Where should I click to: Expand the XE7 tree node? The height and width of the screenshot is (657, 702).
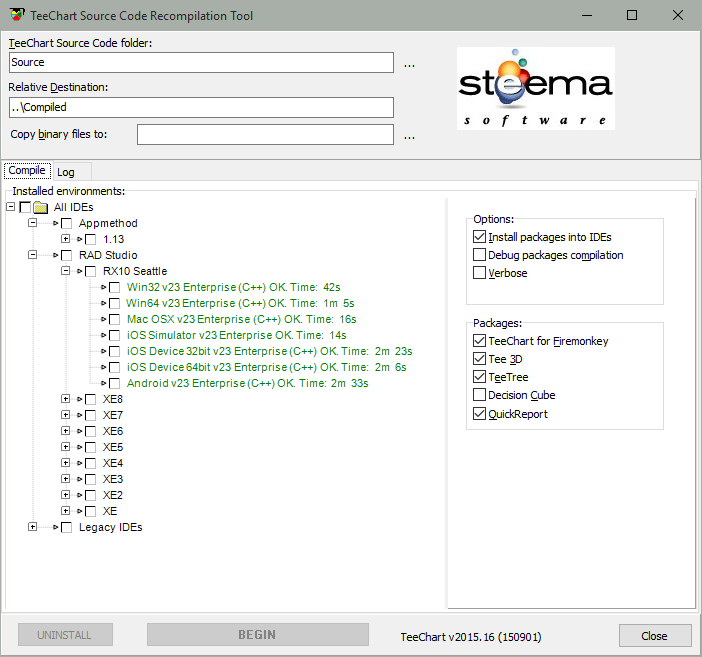pos(65,415)
